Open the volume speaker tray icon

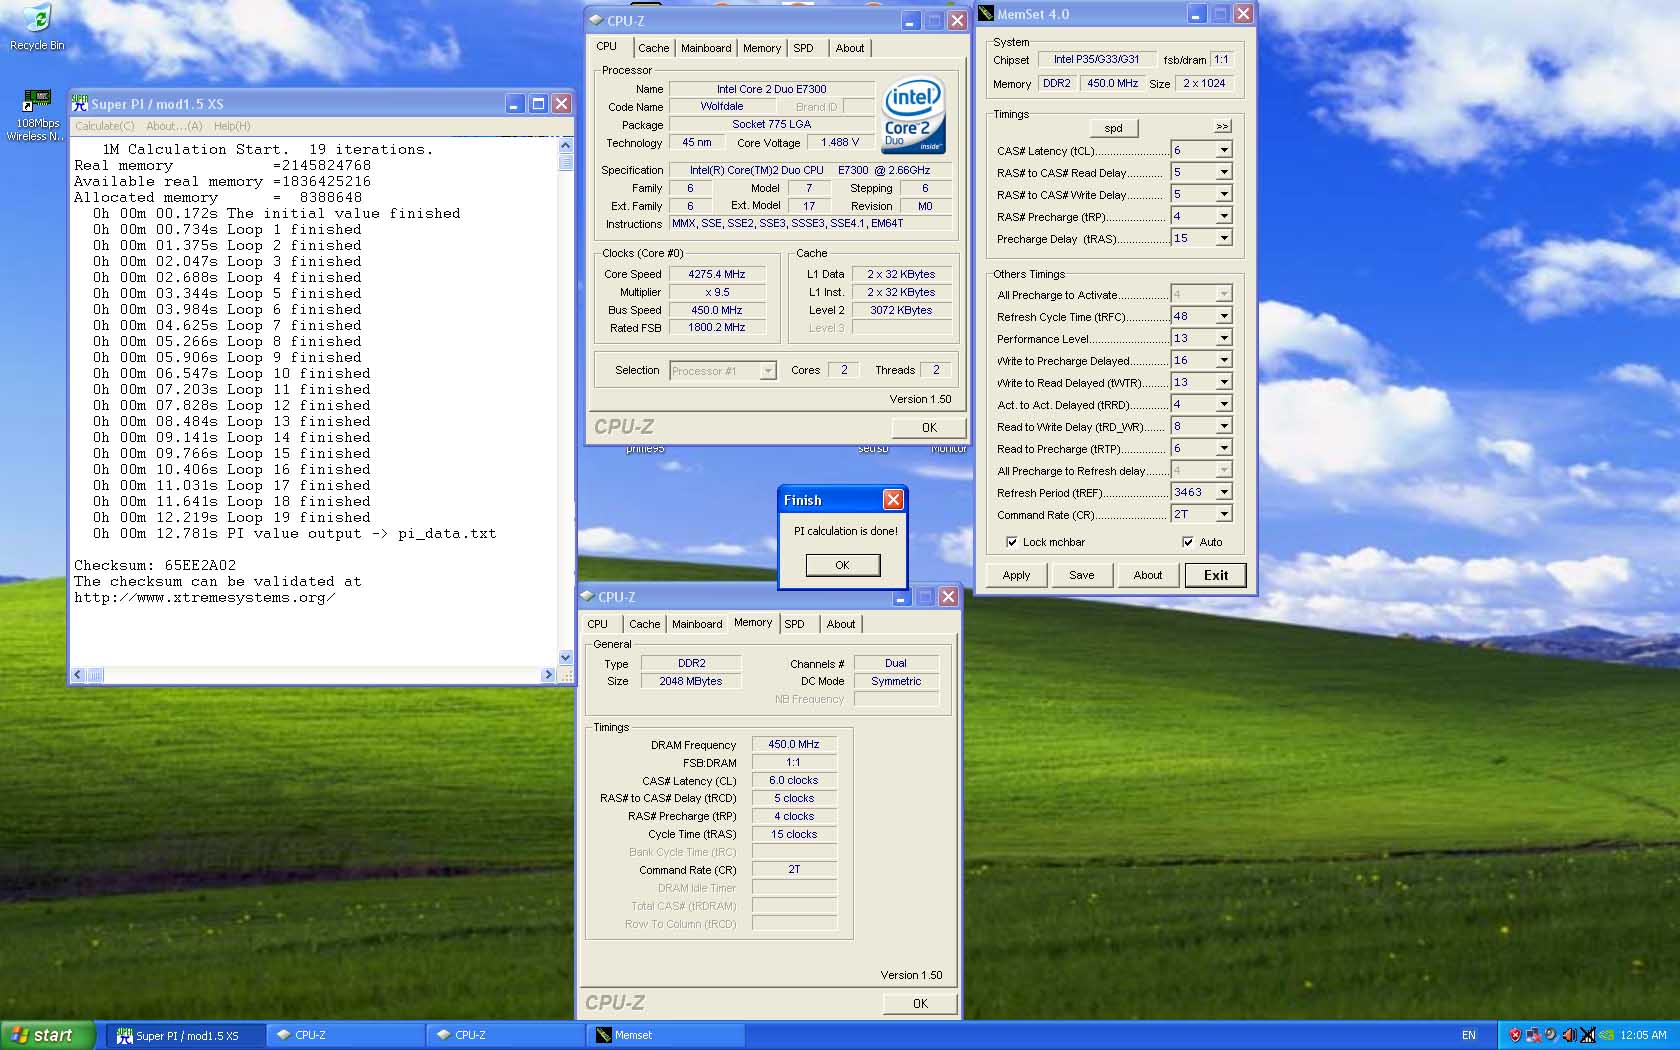click(x=1569, y=1035)
